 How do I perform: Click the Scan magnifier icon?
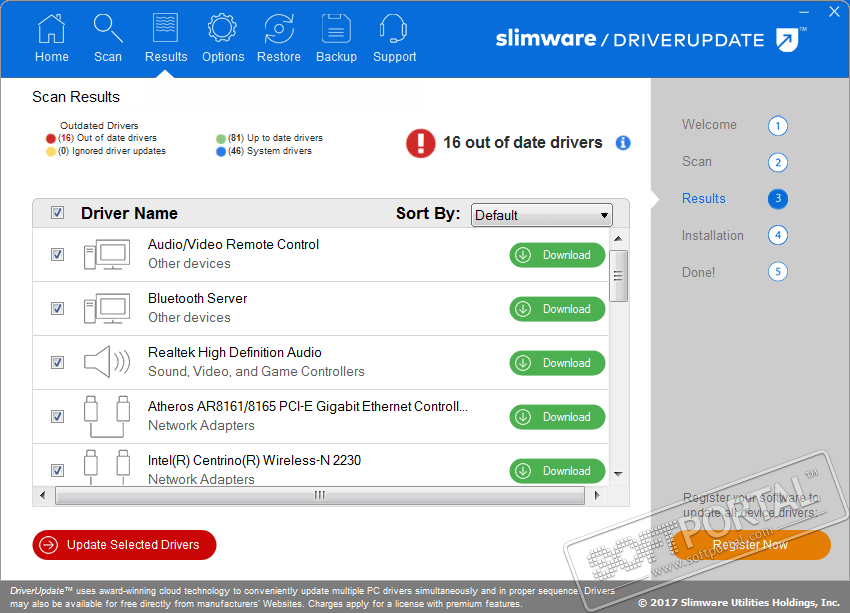[x=108, y=28]
